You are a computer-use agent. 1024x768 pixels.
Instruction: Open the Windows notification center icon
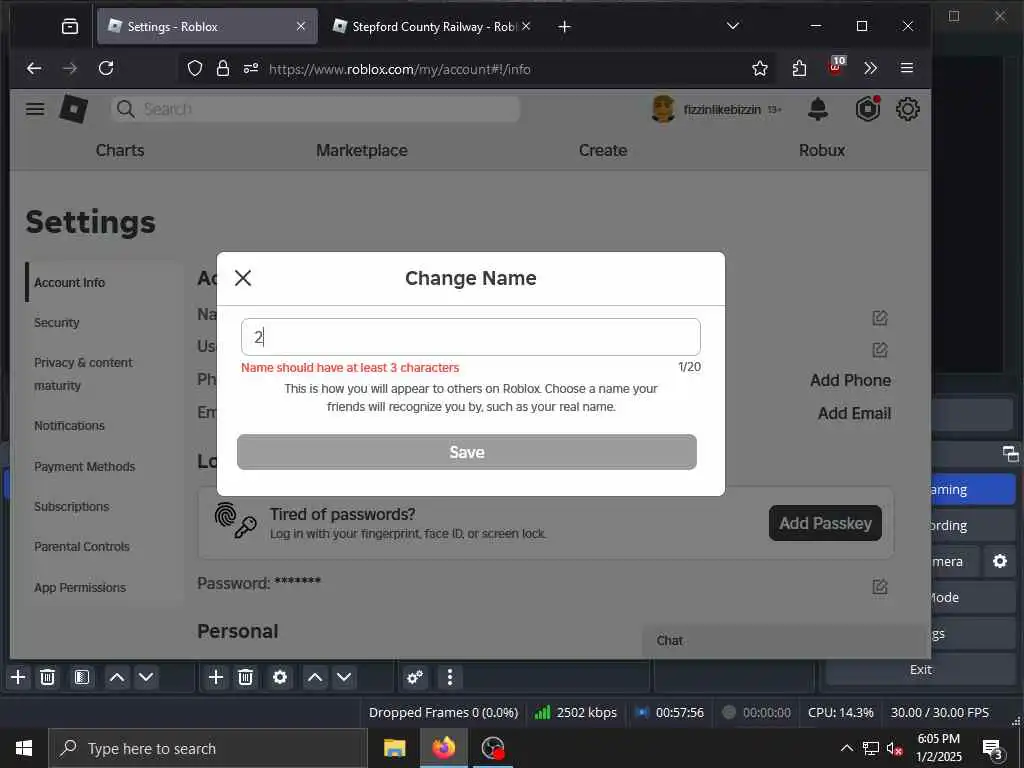993,750
